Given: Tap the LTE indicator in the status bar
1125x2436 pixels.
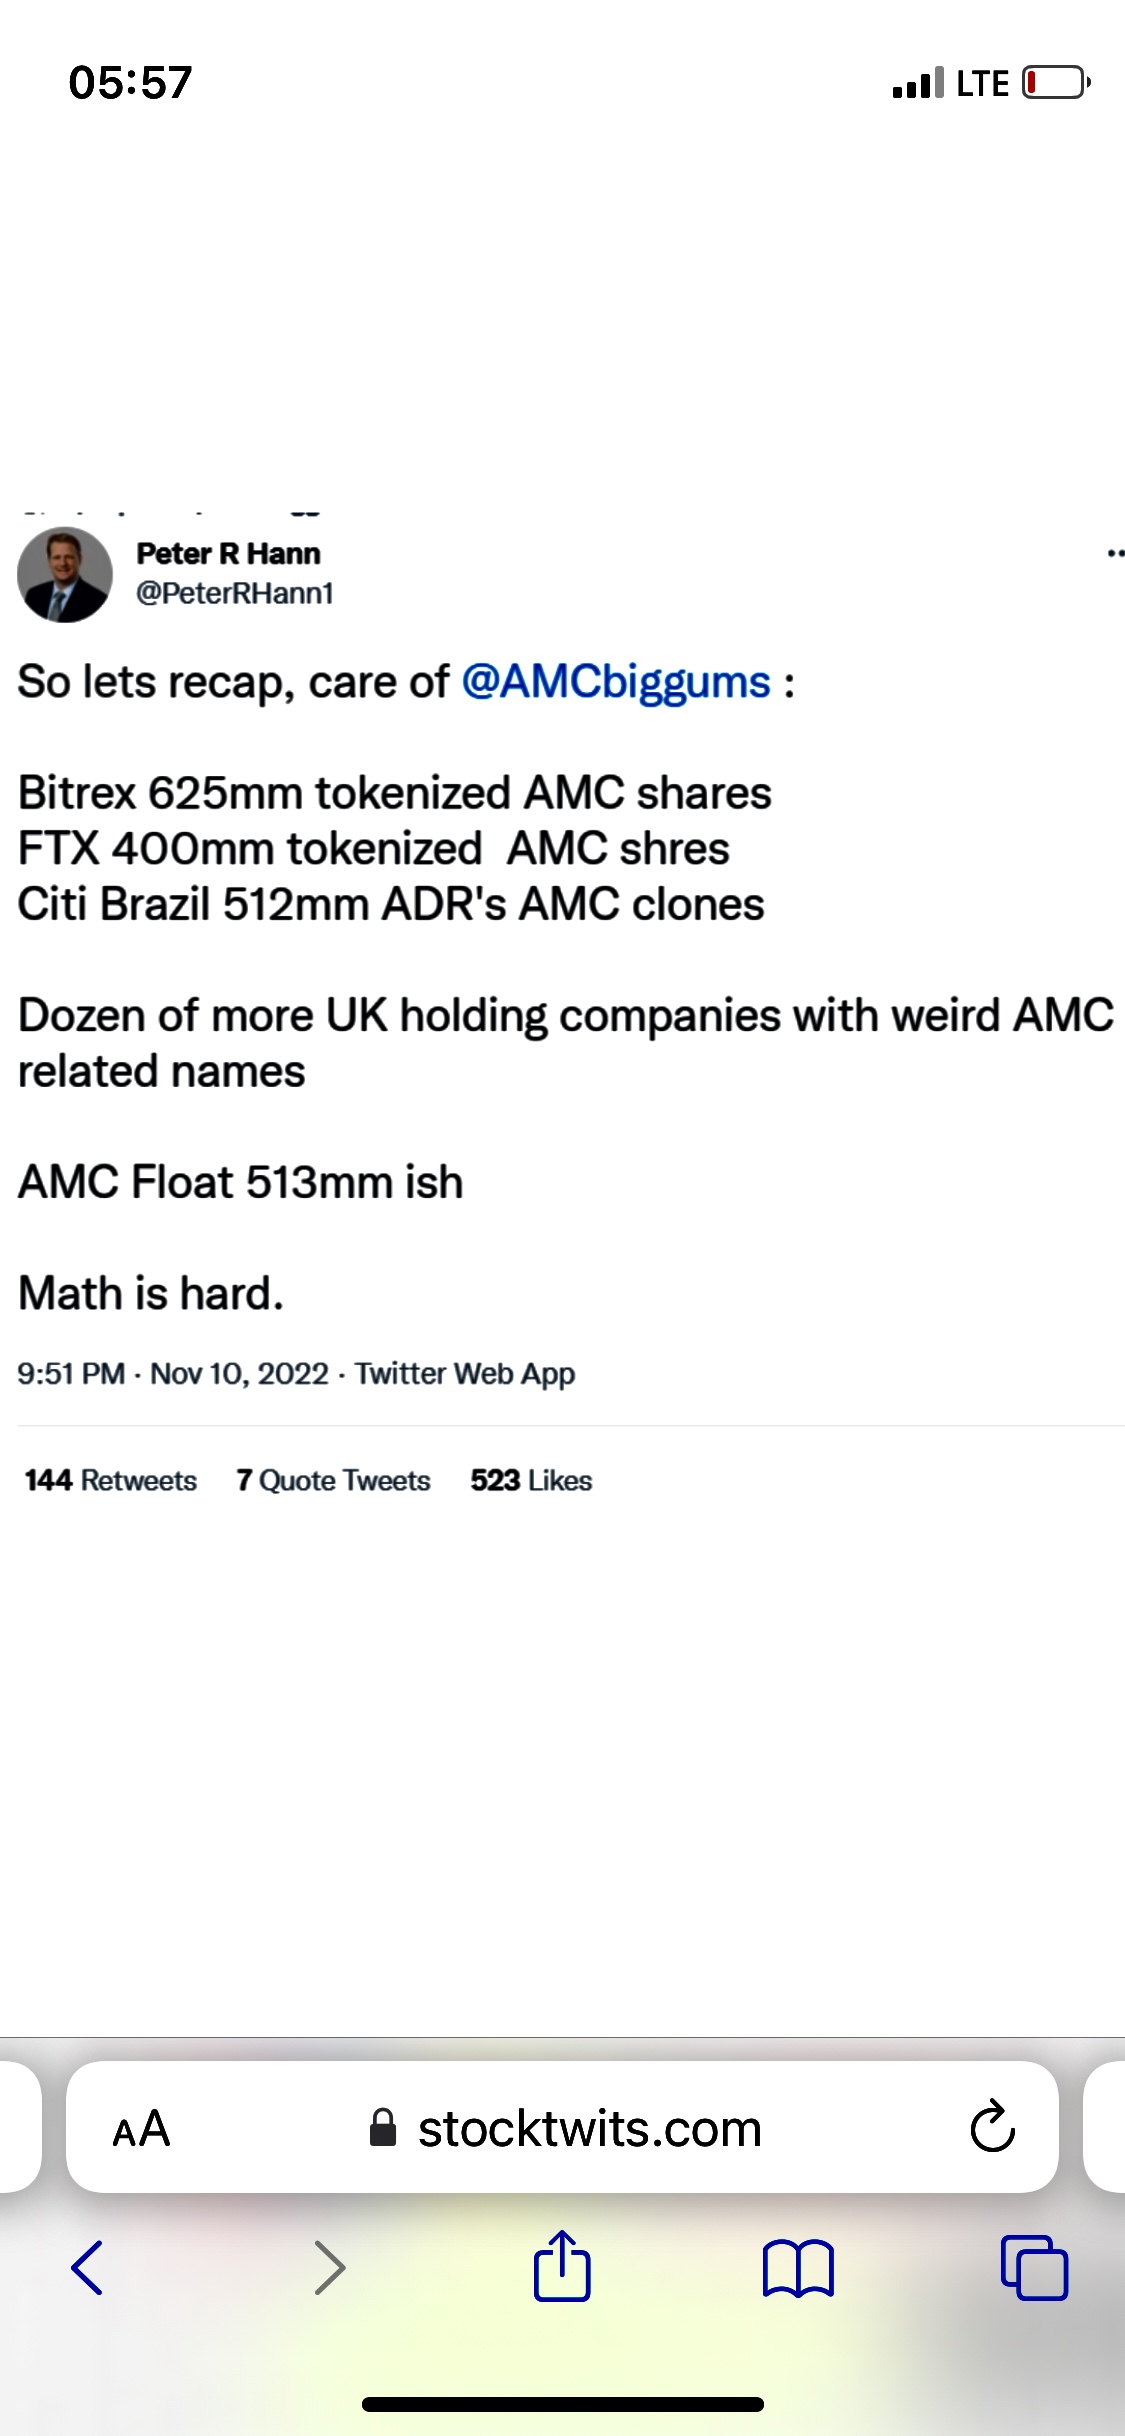Looking at the screenshot, I should 983,82.
